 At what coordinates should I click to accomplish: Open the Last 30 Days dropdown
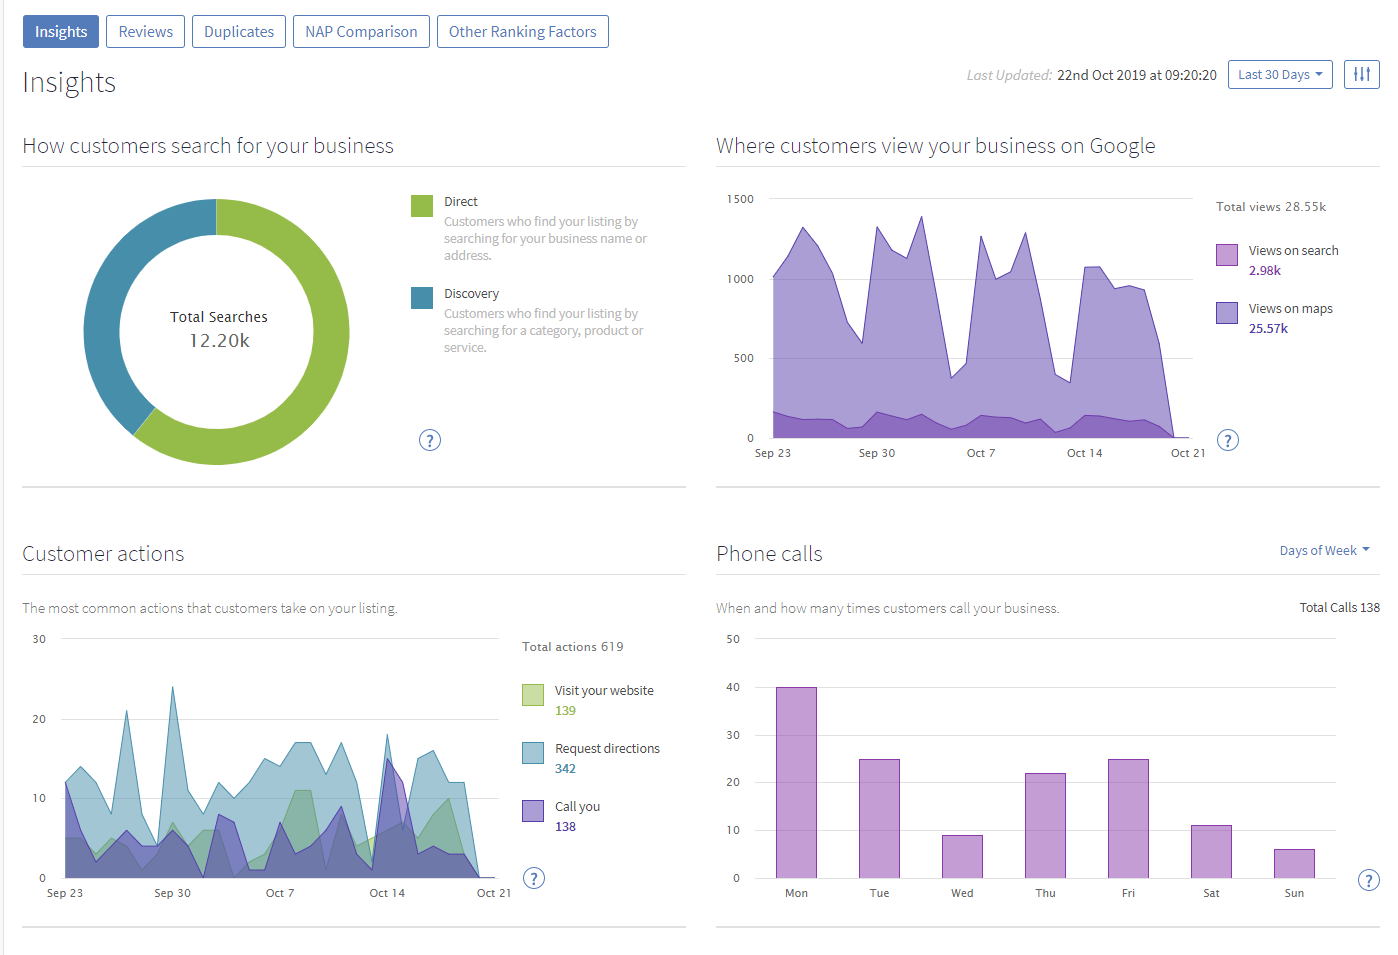(1279, 74)
